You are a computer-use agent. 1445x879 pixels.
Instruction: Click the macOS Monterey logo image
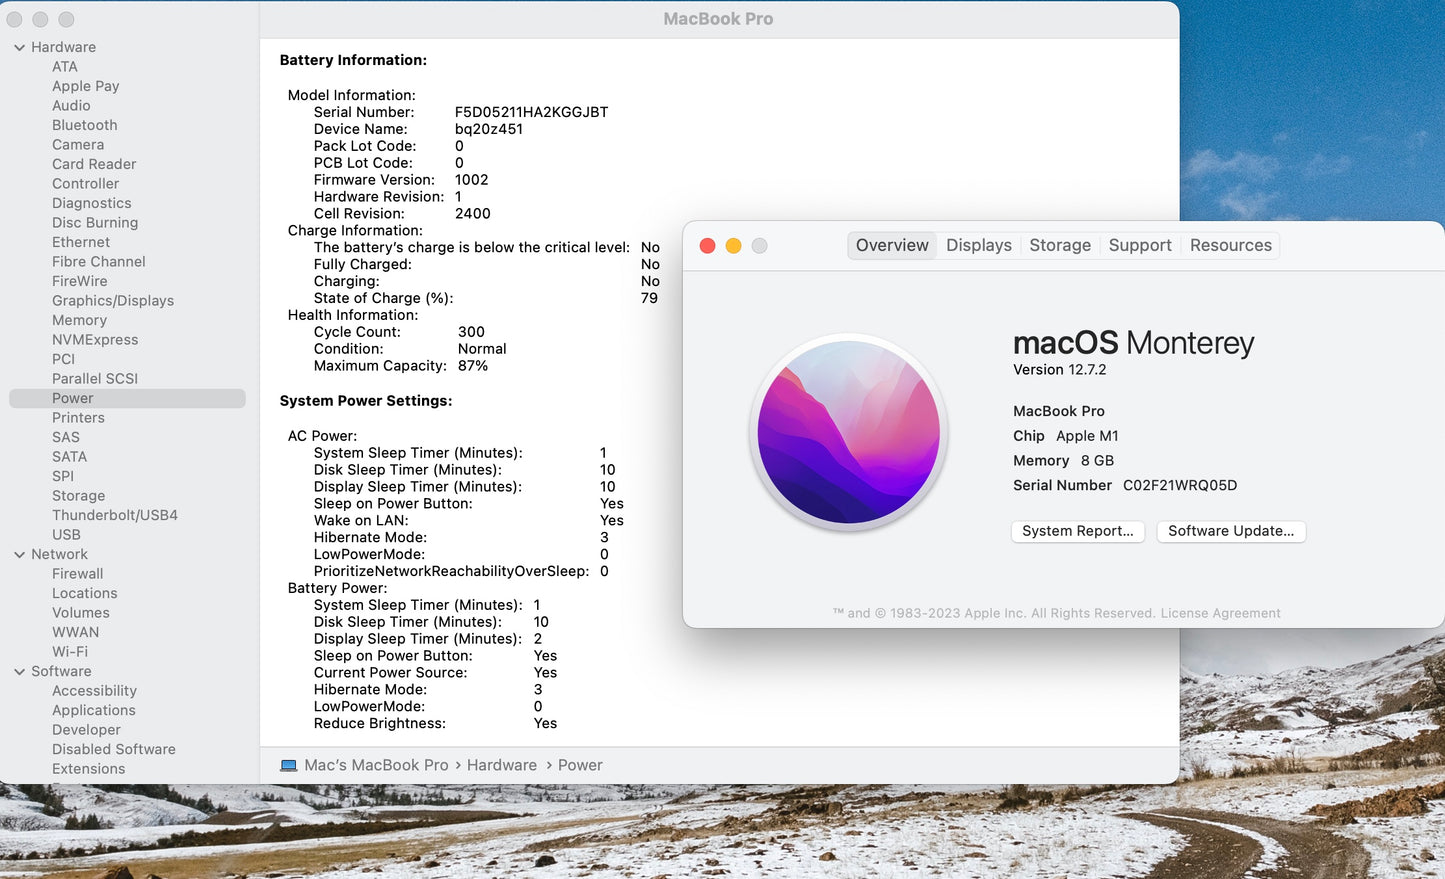point(848,432)
